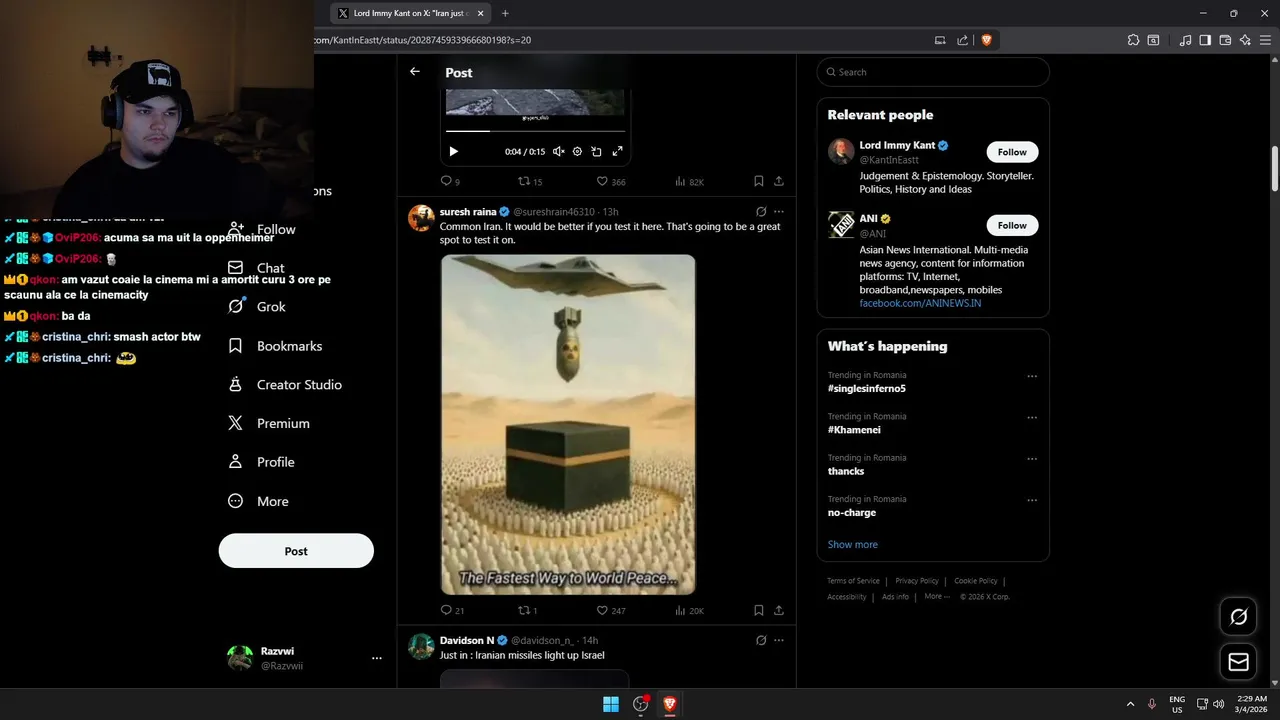The image size is (1280, 720).
Task: Open Brave Wallet icon
Action: pos(1225,40)
